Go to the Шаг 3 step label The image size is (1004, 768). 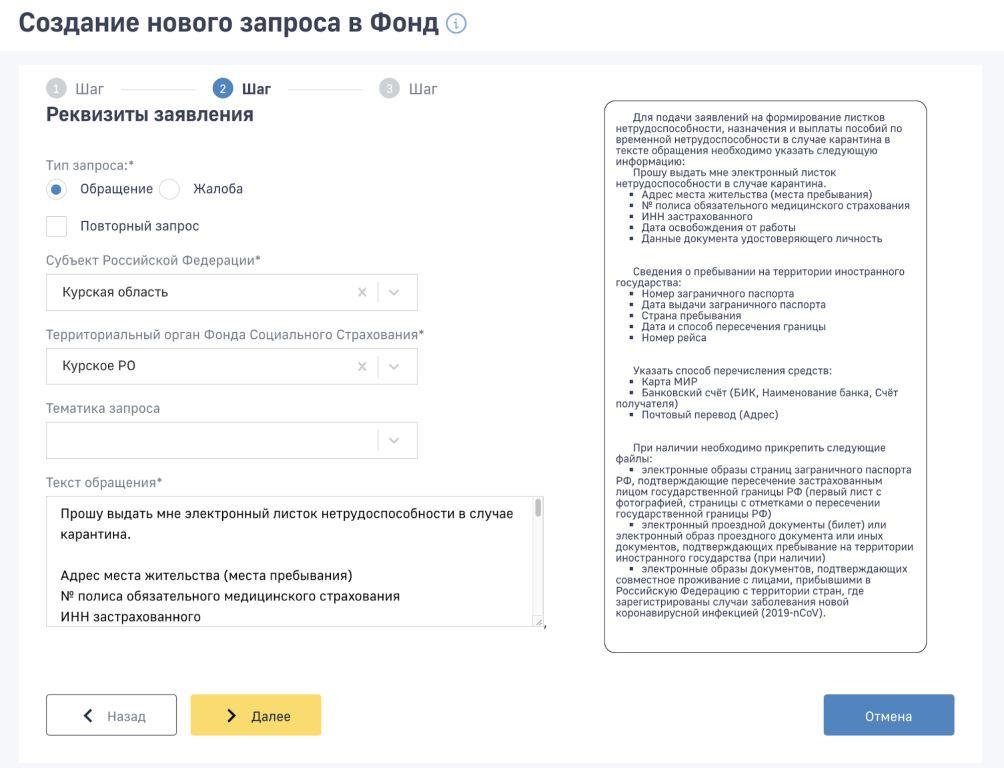pos(421,89)
